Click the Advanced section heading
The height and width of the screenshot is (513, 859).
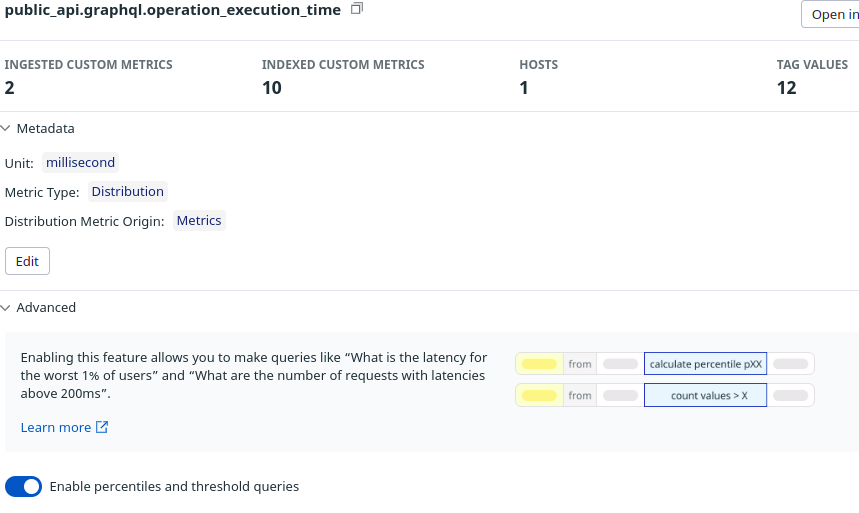click(x=46, y=307)
